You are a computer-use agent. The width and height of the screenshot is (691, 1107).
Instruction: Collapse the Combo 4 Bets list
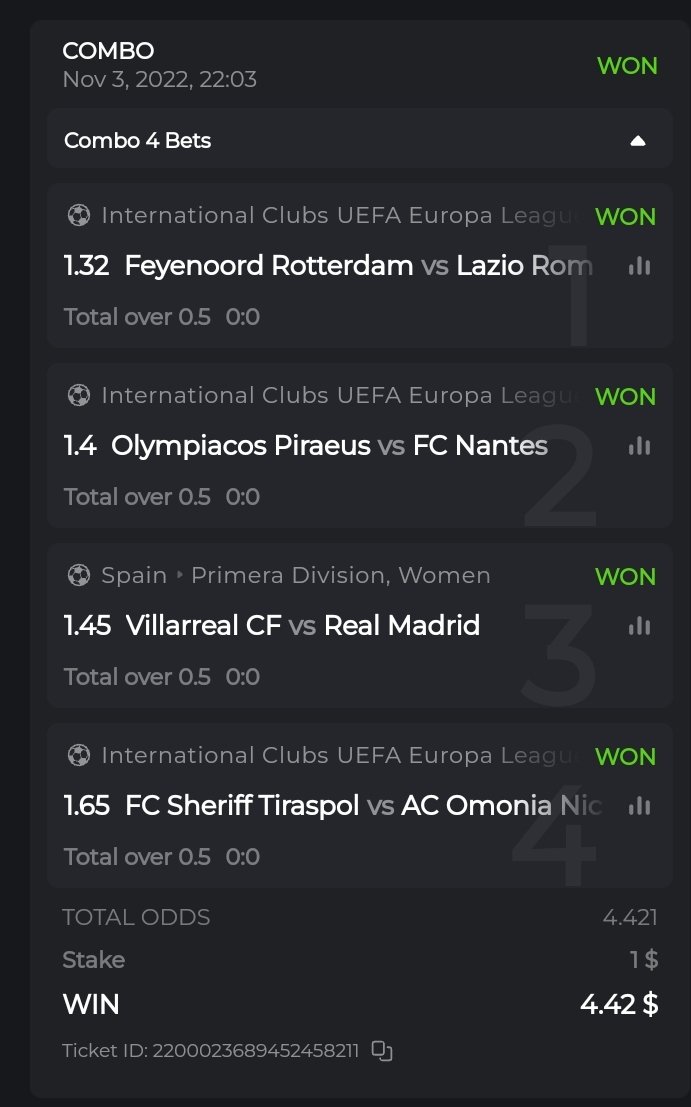[638, 141]
